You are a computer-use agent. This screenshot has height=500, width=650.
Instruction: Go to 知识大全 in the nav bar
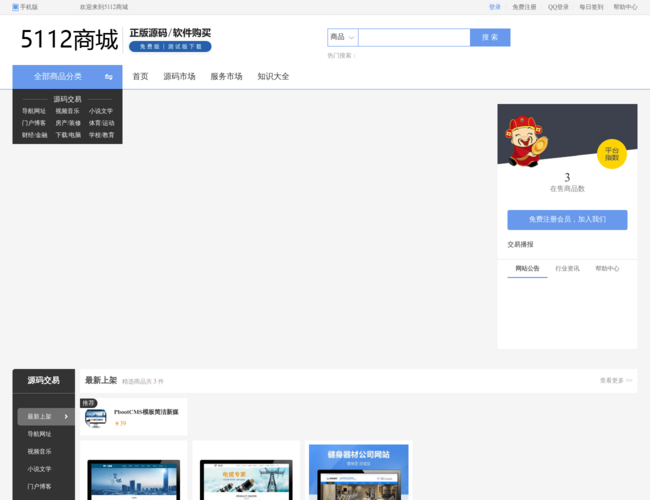(x=273, y=77)
